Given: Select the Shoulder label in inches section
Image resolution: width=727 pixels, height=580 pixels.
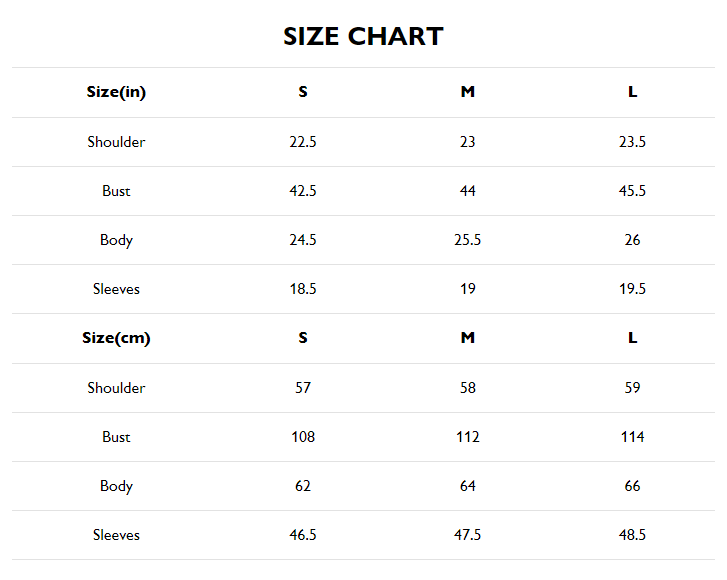Looking at the screenshot, I should (116, 142).
